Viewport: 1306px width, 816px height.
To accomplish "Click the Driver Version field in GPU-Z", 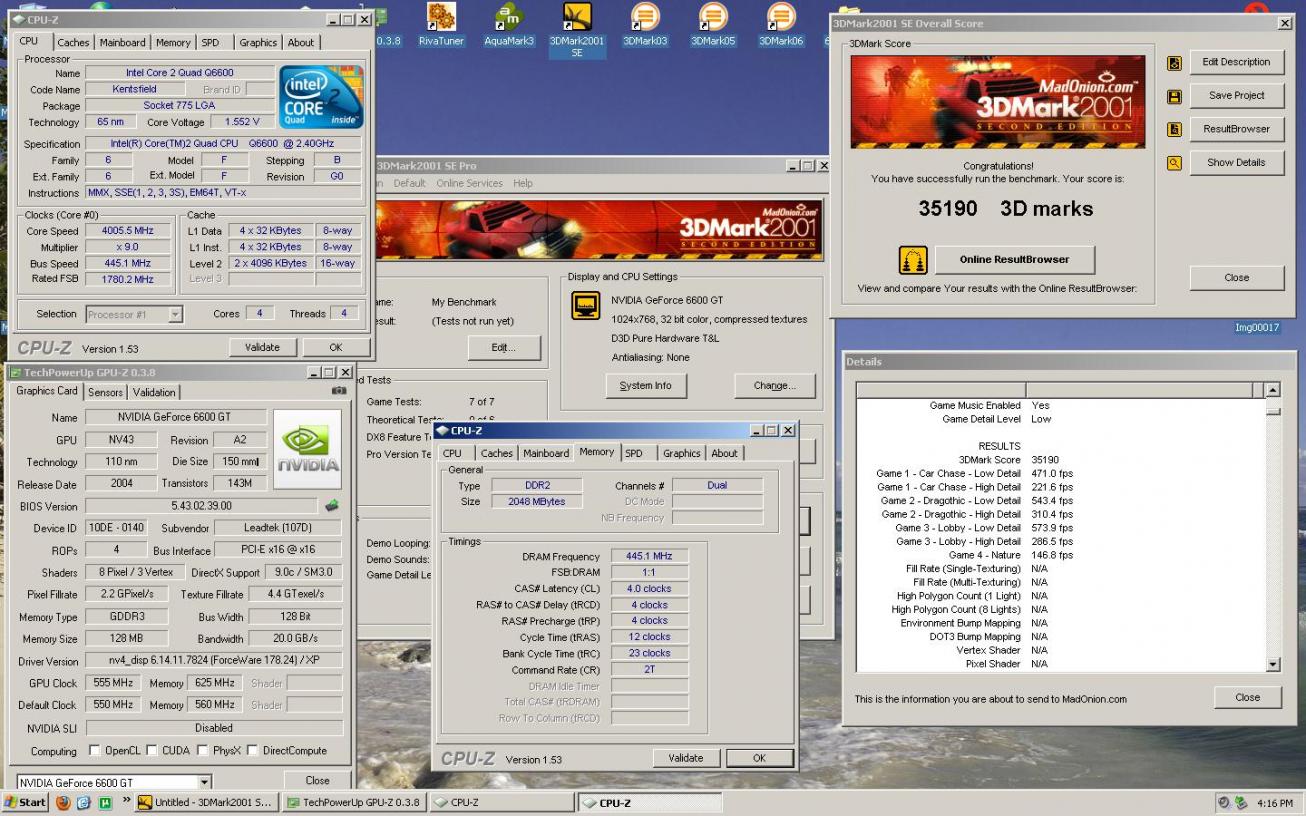I will click(213, 661).
